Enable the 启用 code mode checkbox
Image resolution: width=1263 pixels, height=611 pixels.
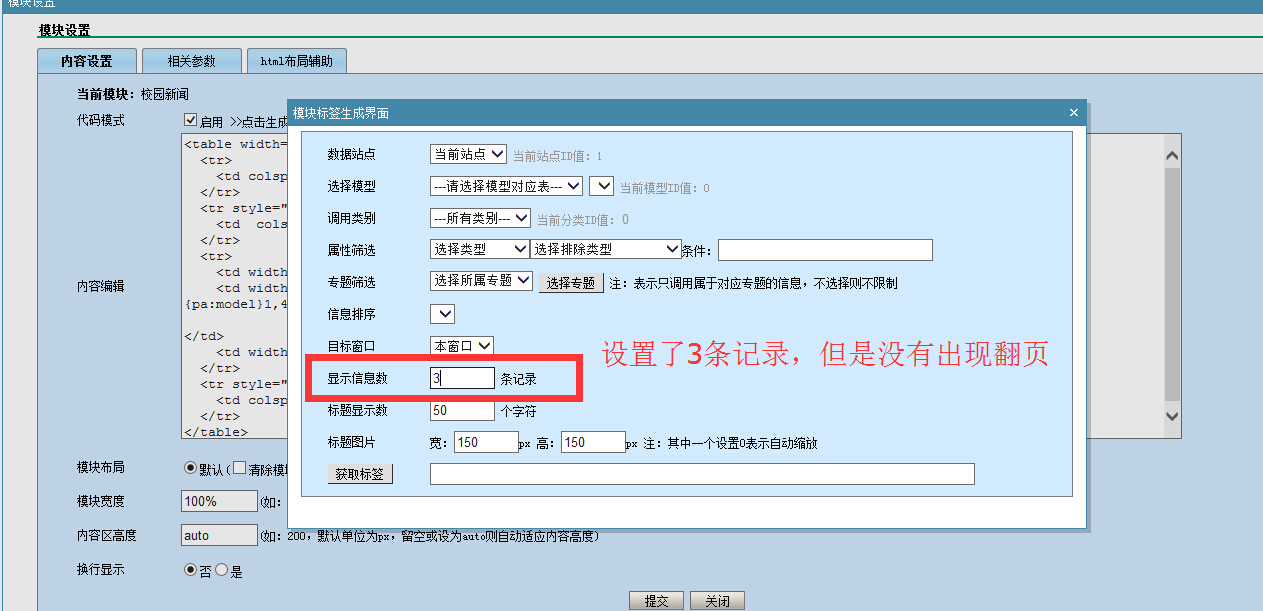[x=191, y=121]
